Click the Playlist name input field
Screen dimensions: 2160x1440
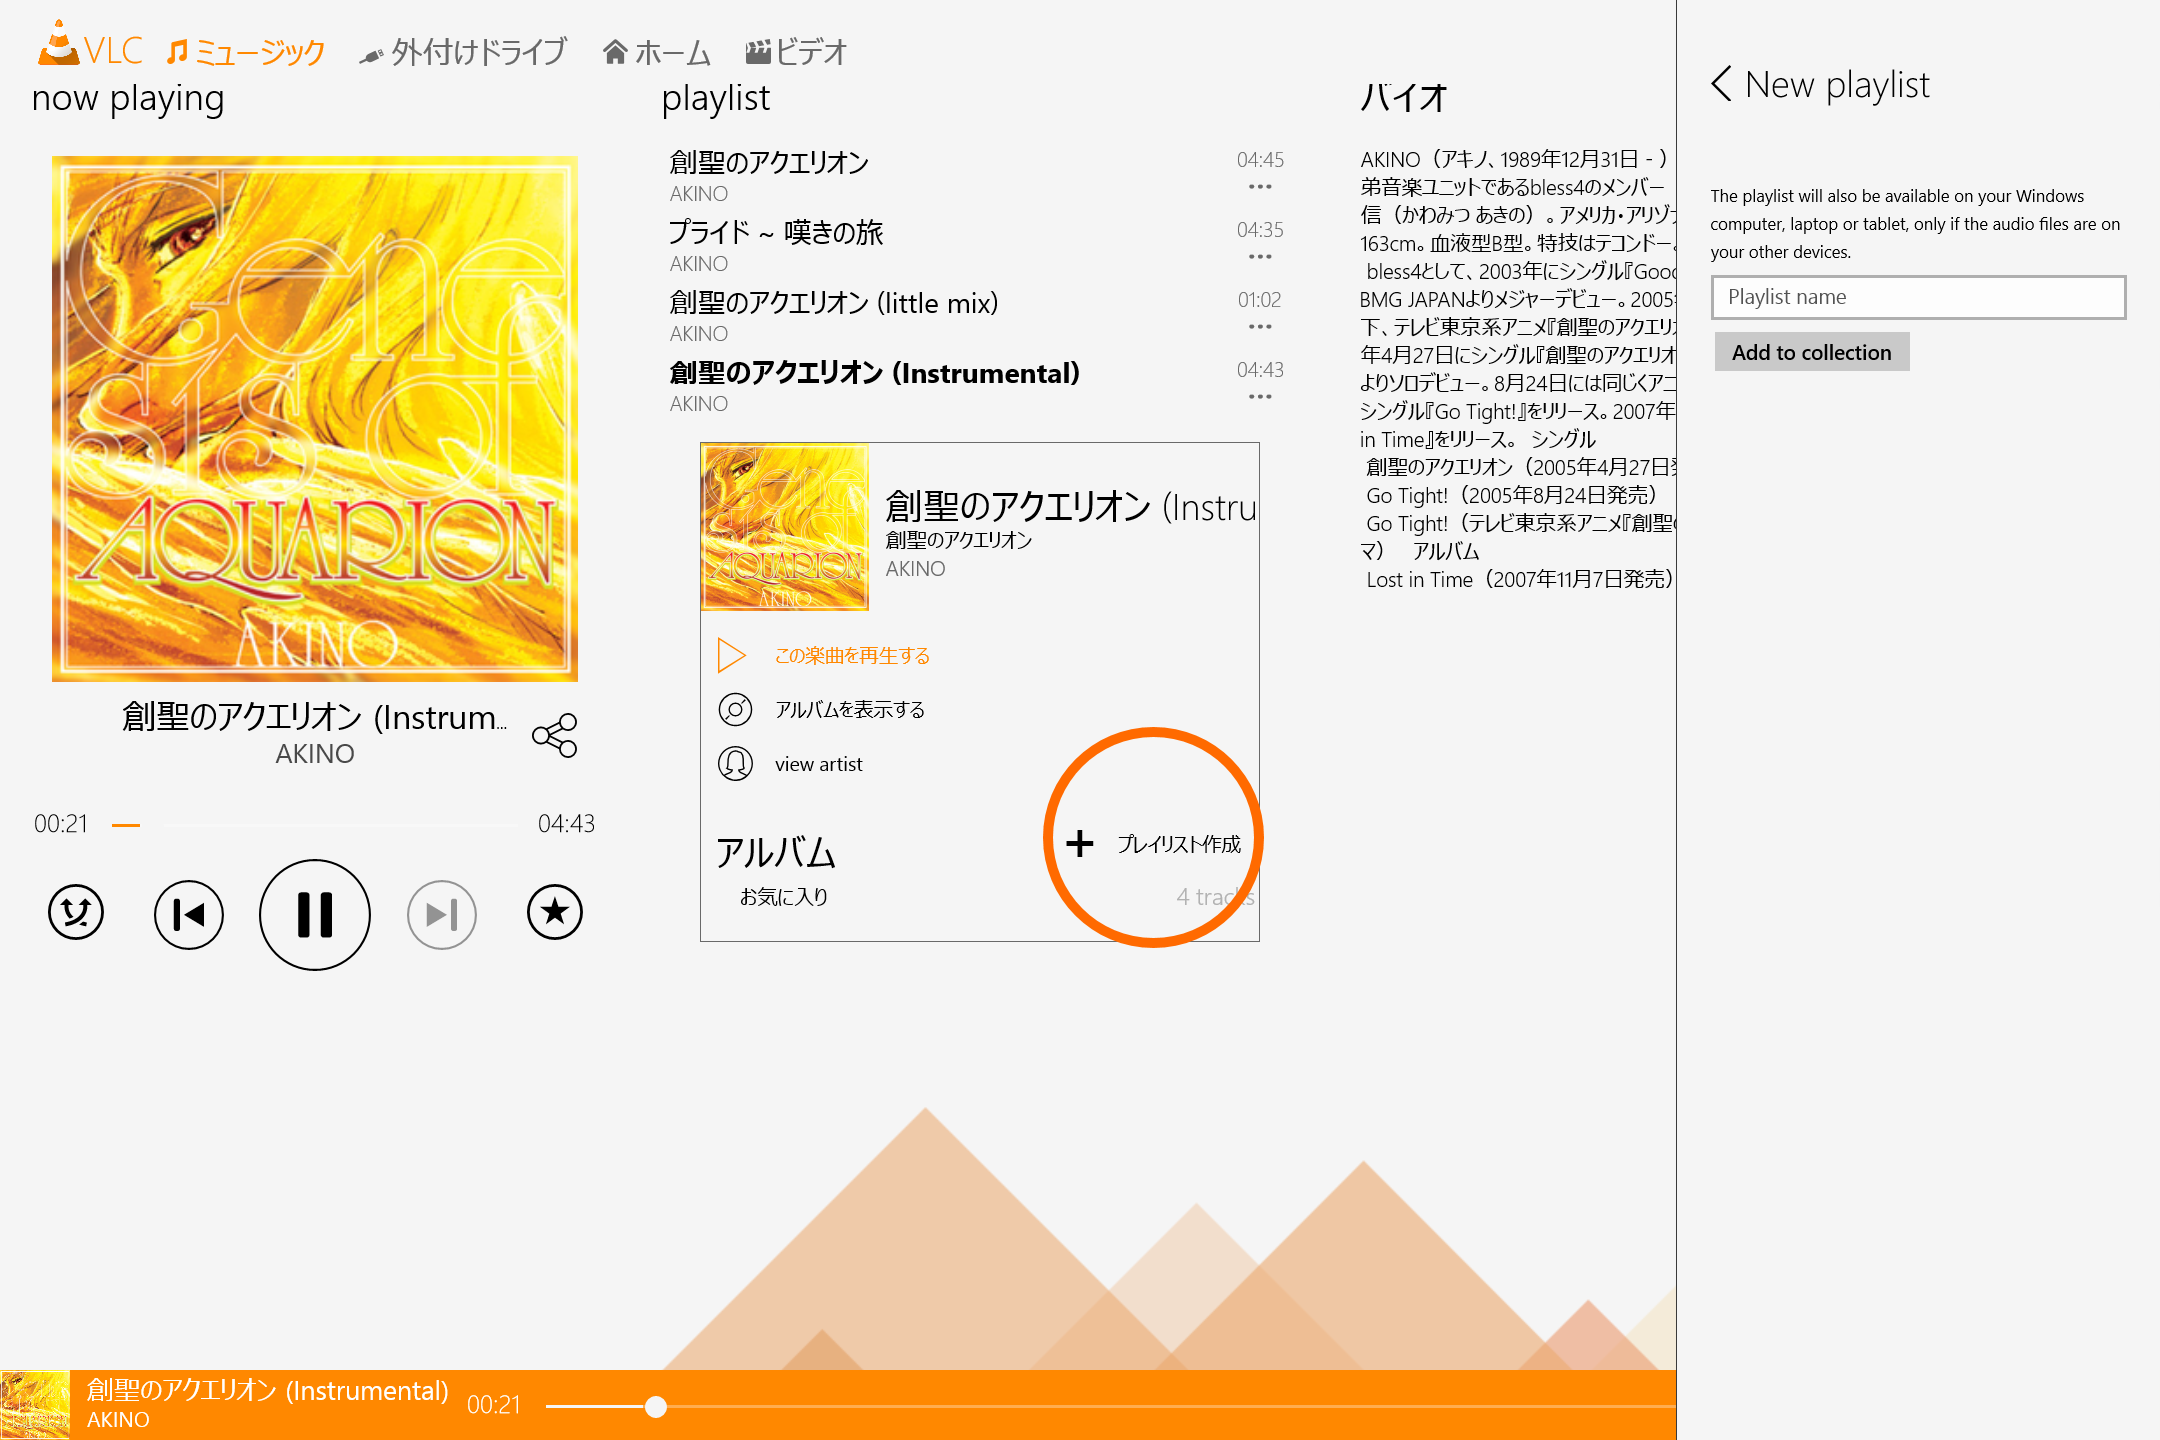coord(1917,297)
